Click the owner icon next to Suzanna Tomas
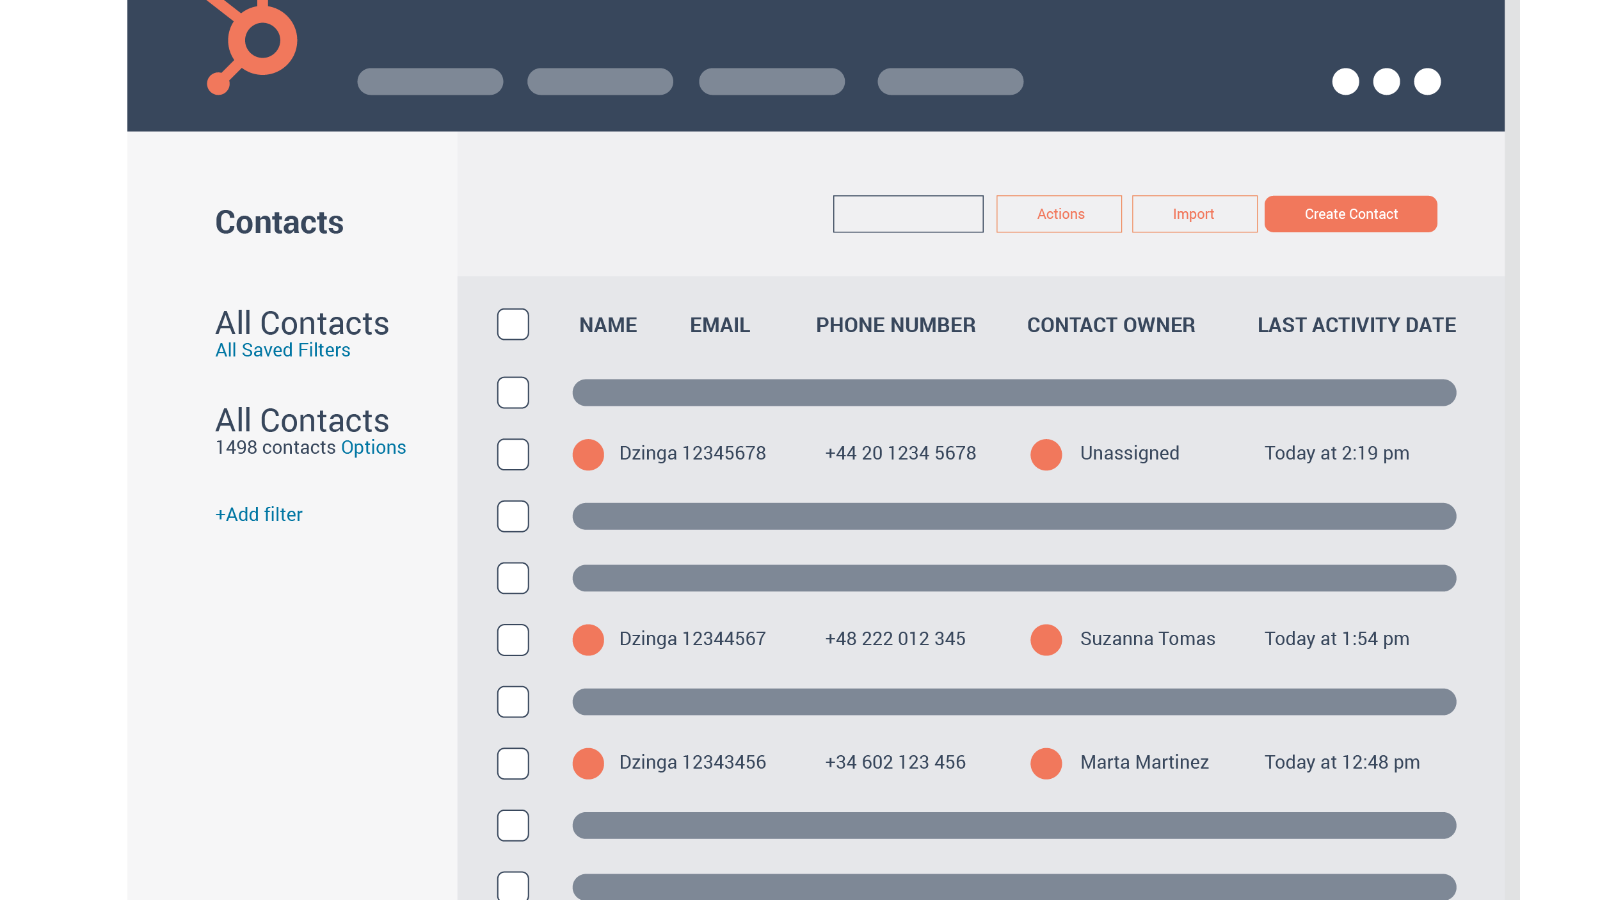Image resolution: width=1600 pixels, height=900 pixels. [1046, 640]
